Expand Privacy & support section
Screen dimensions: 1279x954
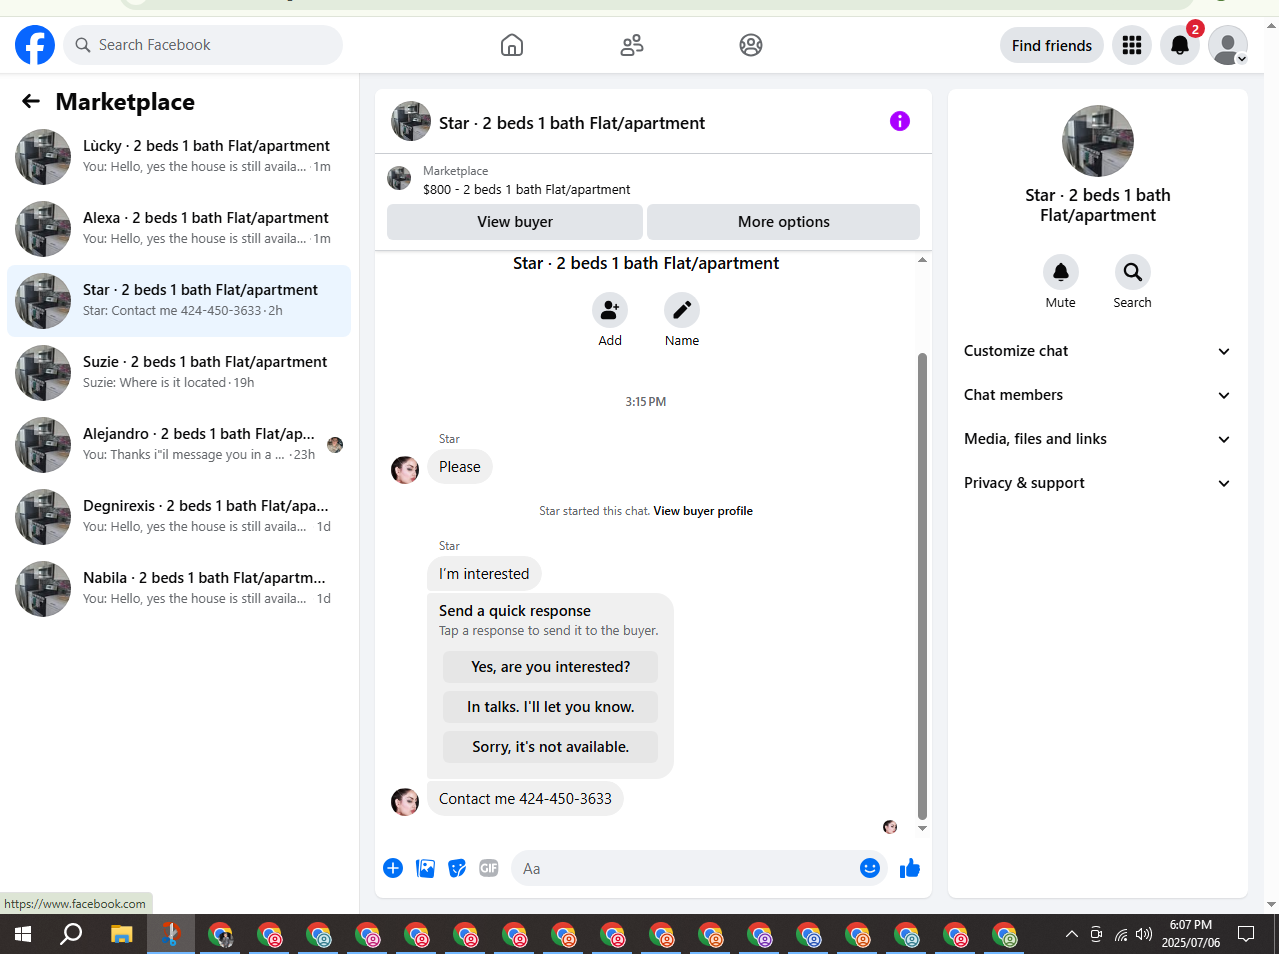coord(1097,483)
